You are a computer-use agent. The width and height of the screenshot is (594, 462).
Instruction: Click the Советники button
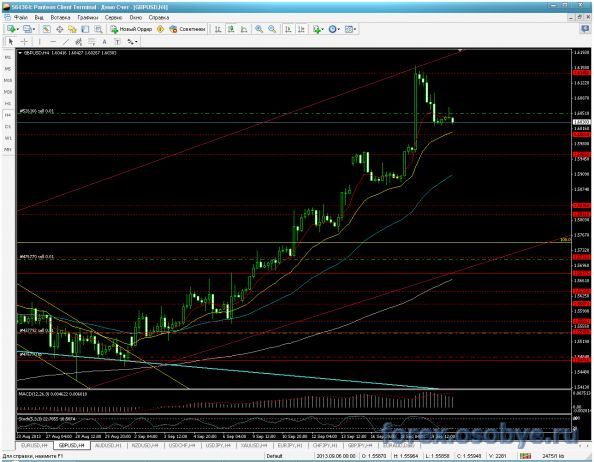[188, 29]
